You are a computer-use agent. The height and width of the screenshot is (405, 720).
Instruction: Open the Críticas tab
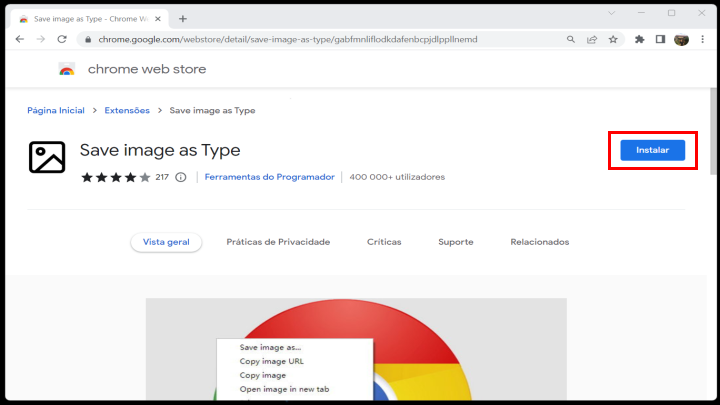point(384,242)
